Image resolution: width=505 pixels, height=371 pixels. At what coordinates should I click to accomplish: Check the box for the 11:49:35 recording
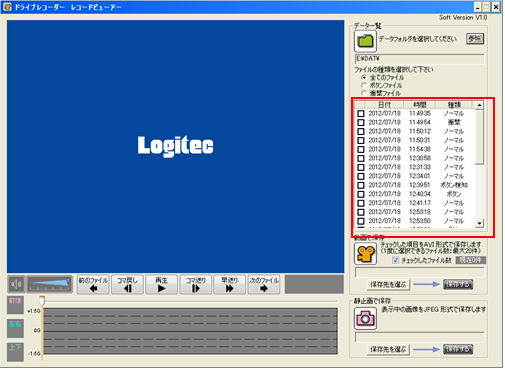pos(361,113)
